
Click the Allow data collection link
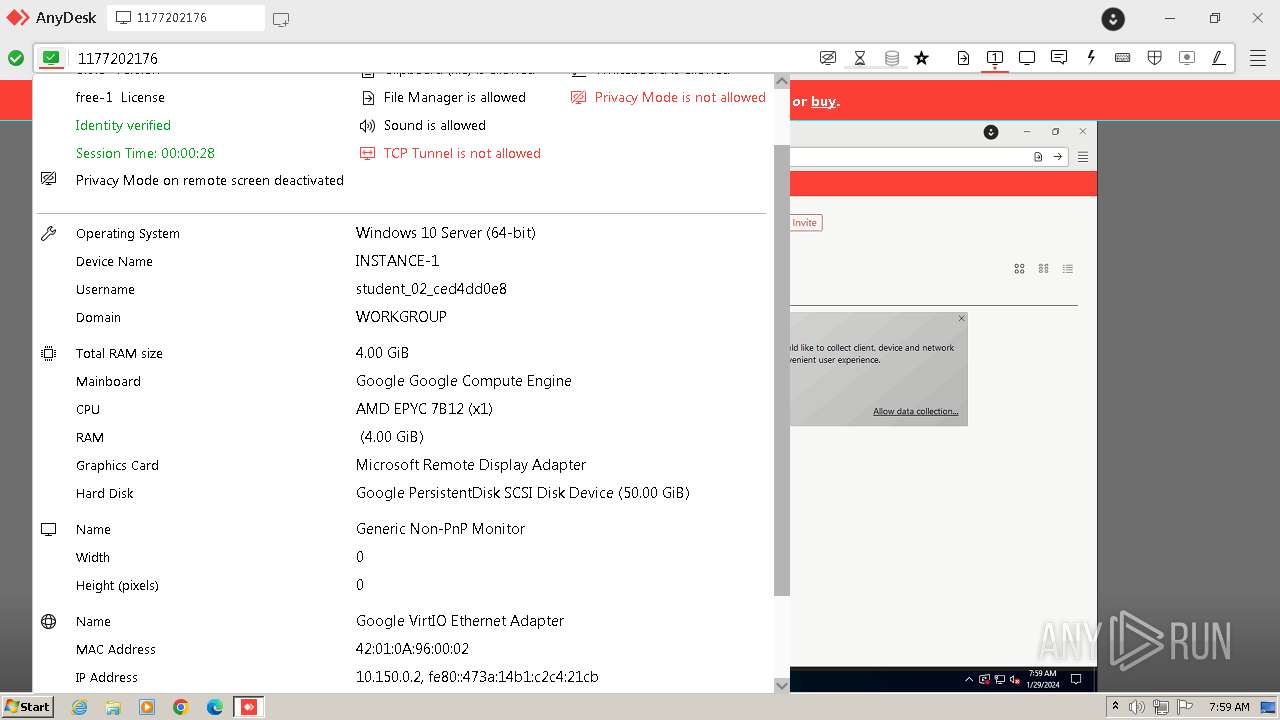pos(915,412)
